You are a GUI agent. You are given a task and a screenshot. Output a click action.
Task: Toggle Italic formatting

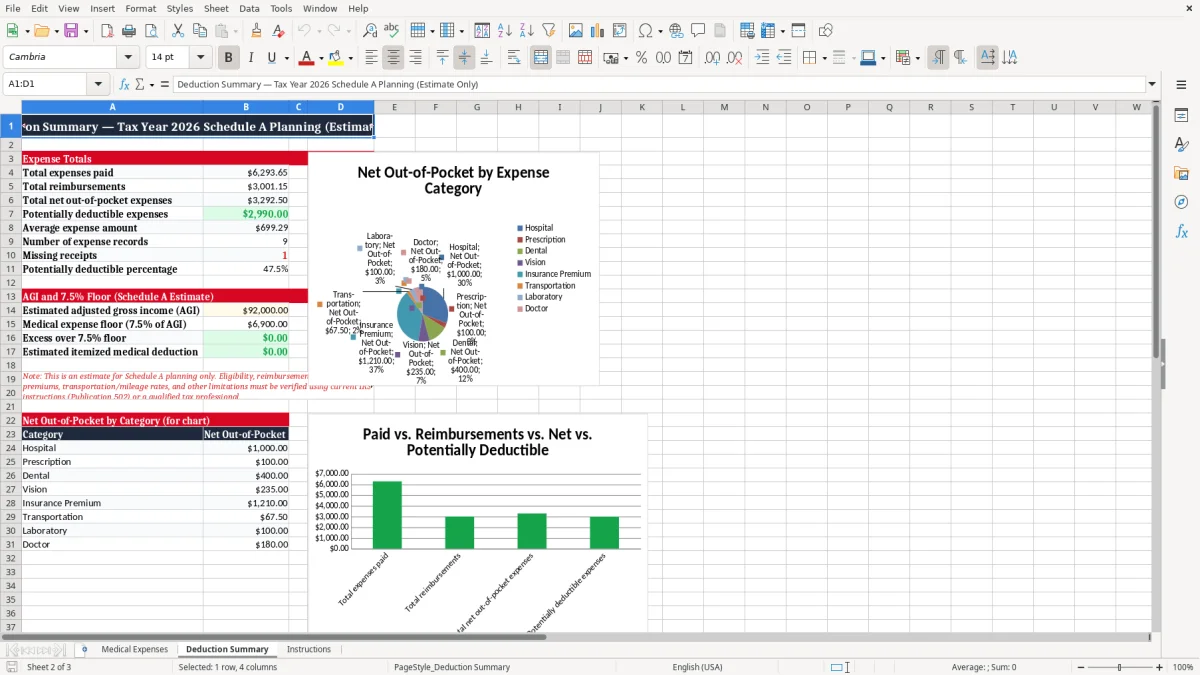click(250, 58)
